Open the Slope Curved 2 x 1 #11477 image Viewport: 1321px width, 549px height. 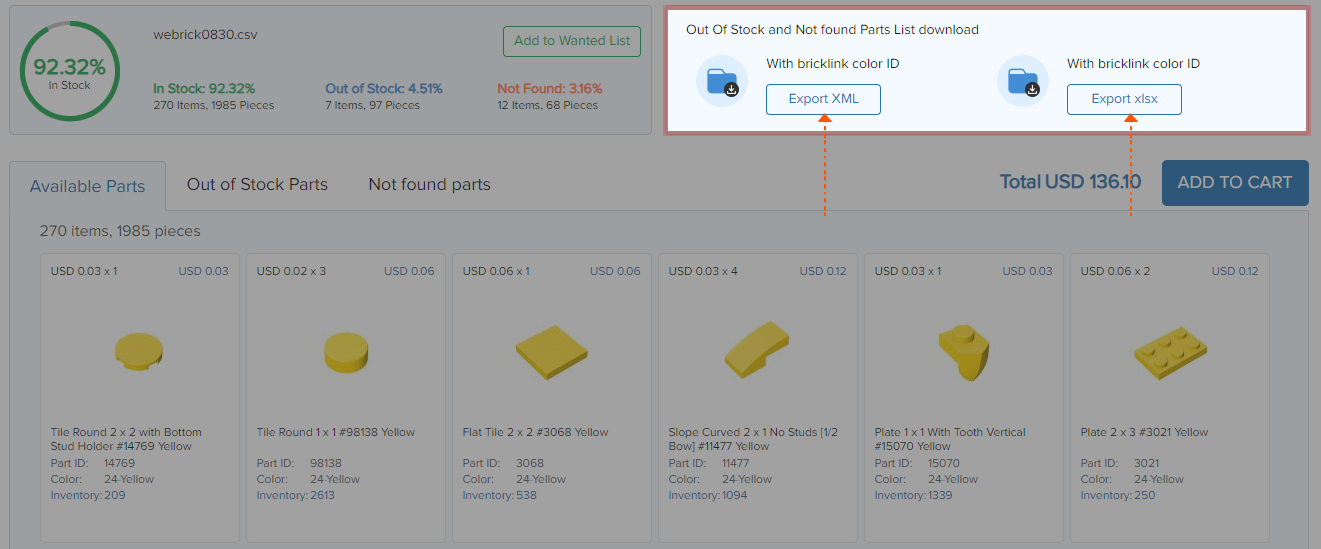(x=757, y=350)
